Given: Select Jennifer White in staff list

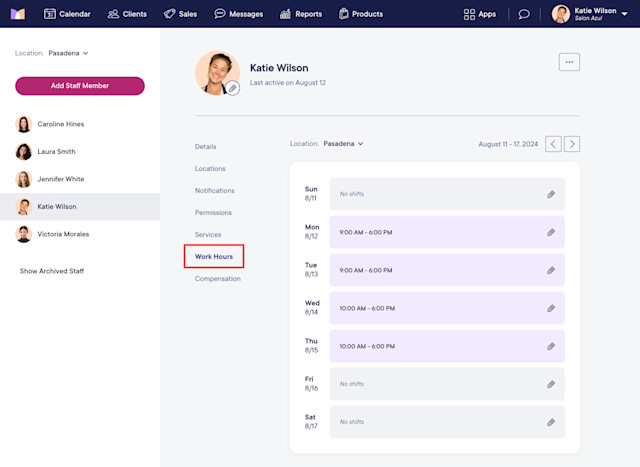Looking at the screenshot, I should pos(80,179).
